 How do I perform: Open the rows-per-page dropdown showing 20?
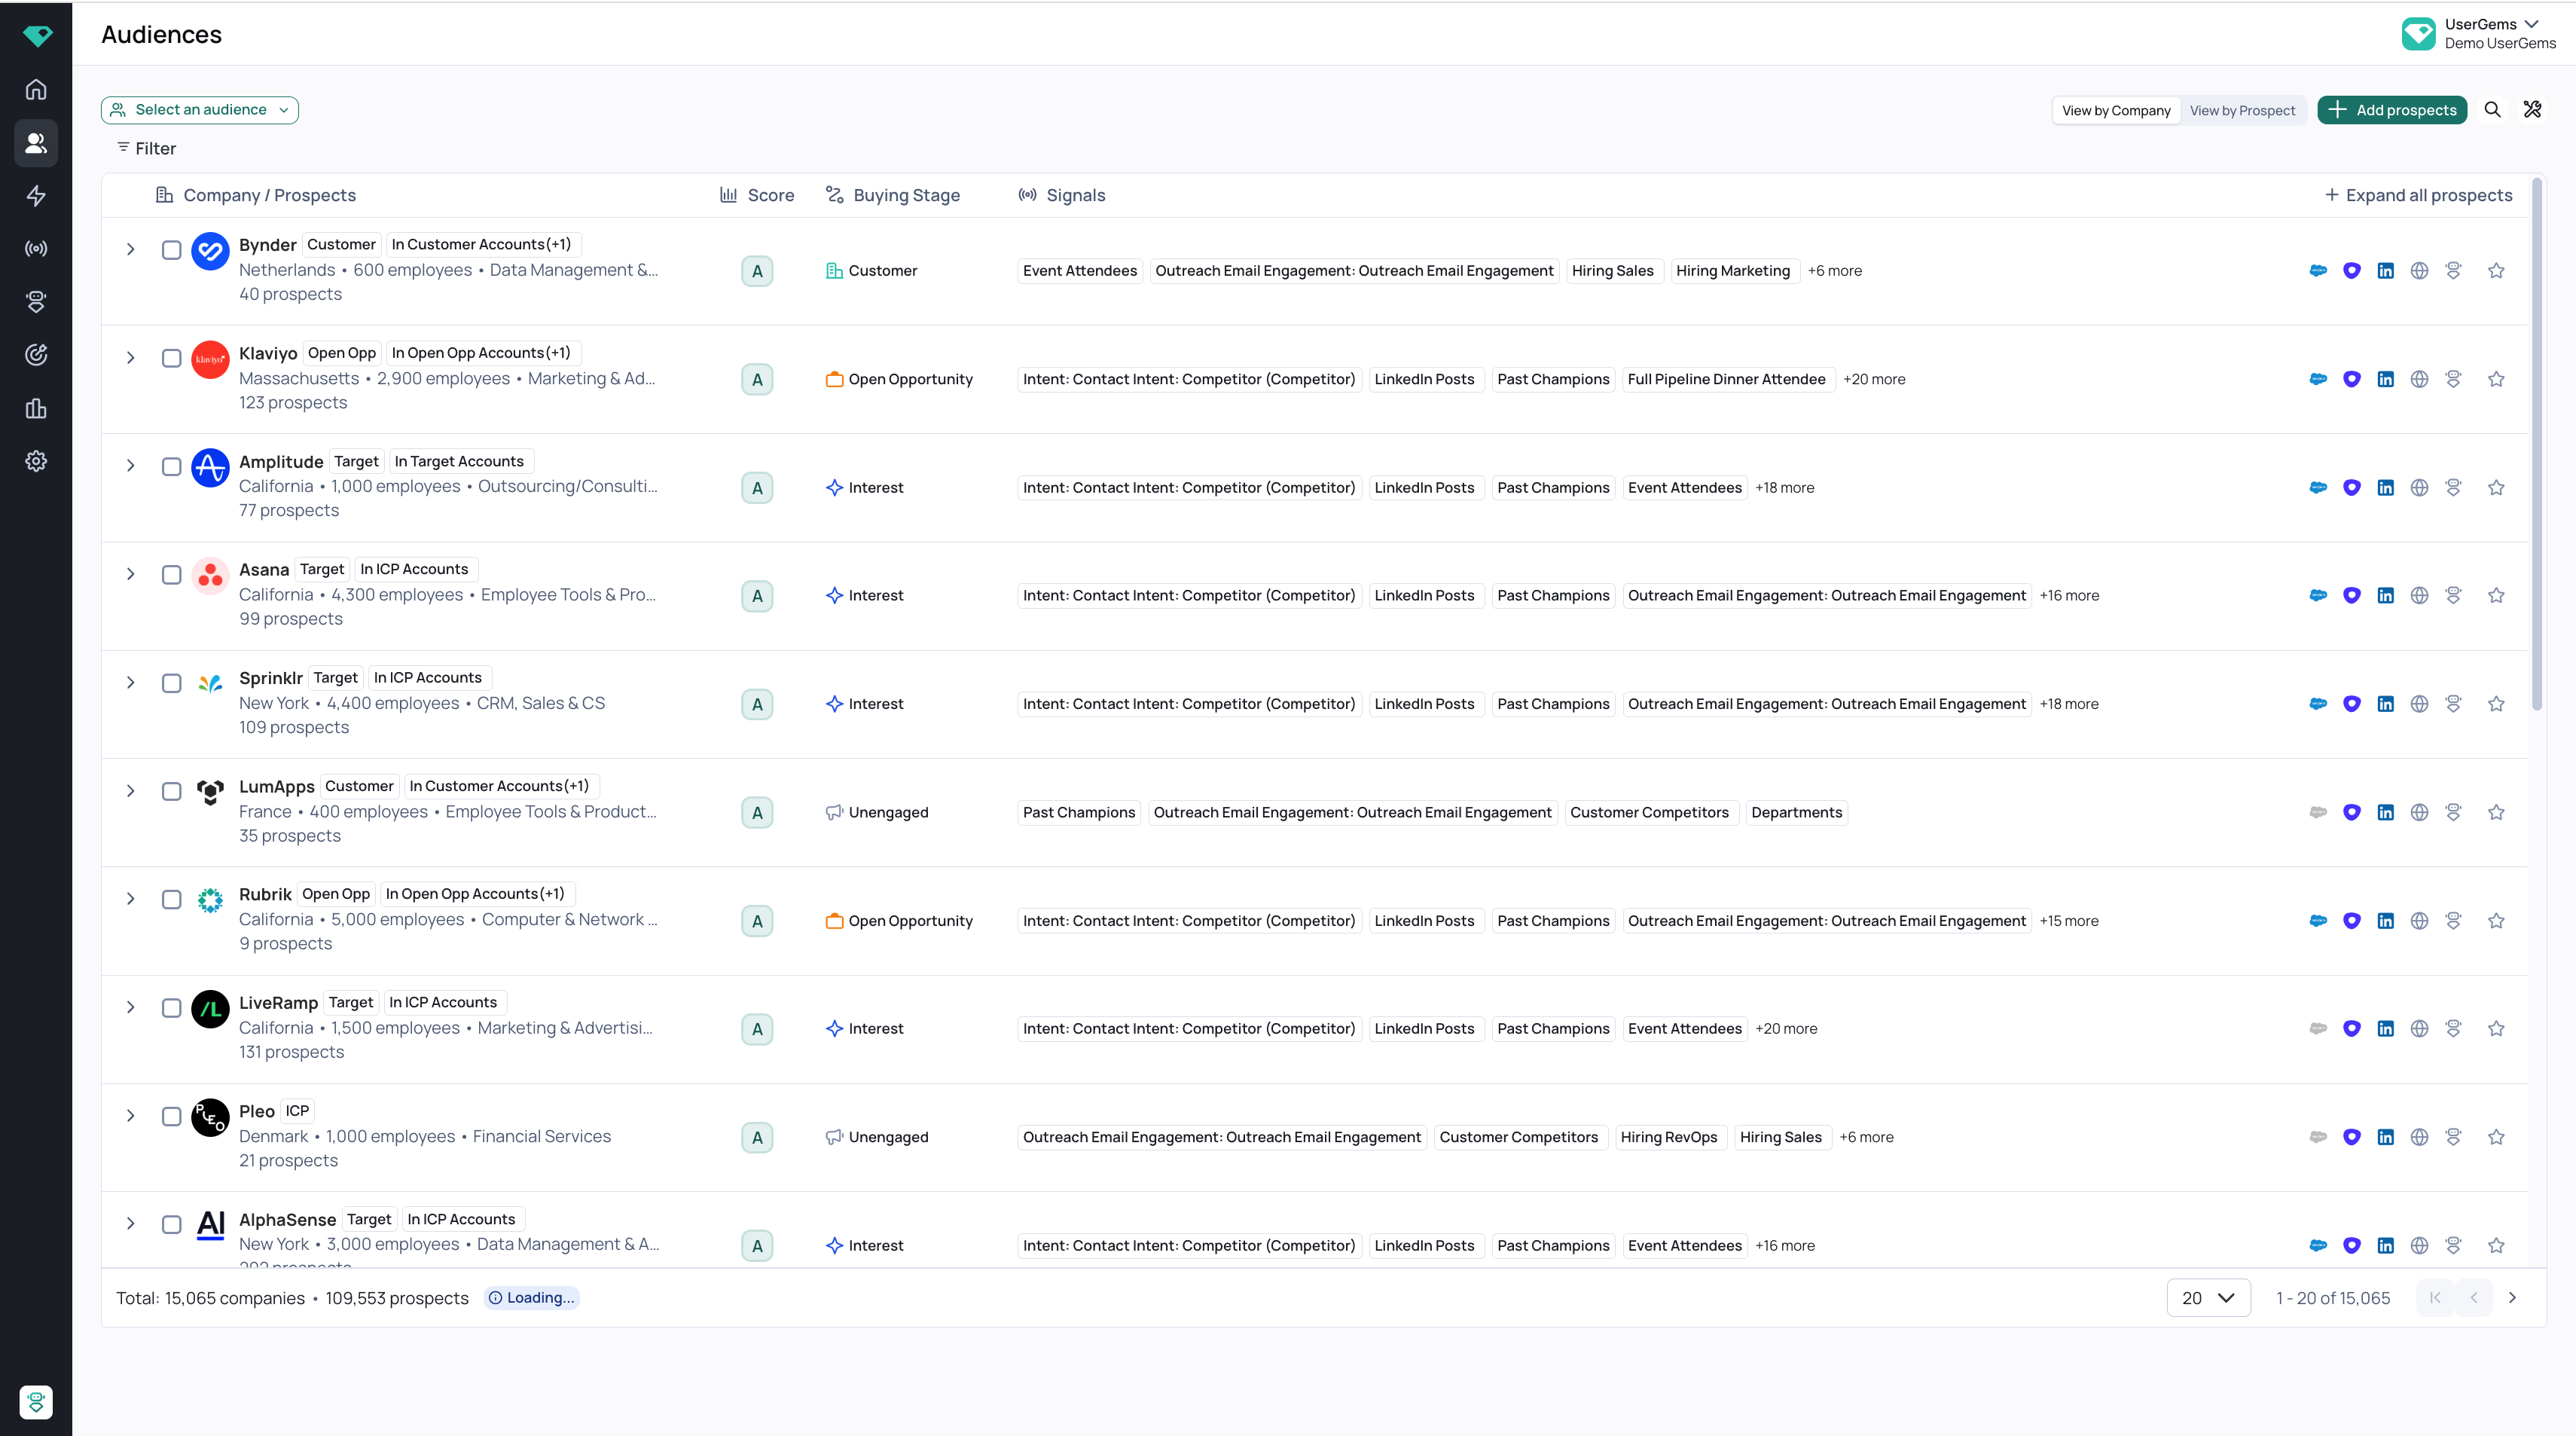click(x=2208, y=1298)
